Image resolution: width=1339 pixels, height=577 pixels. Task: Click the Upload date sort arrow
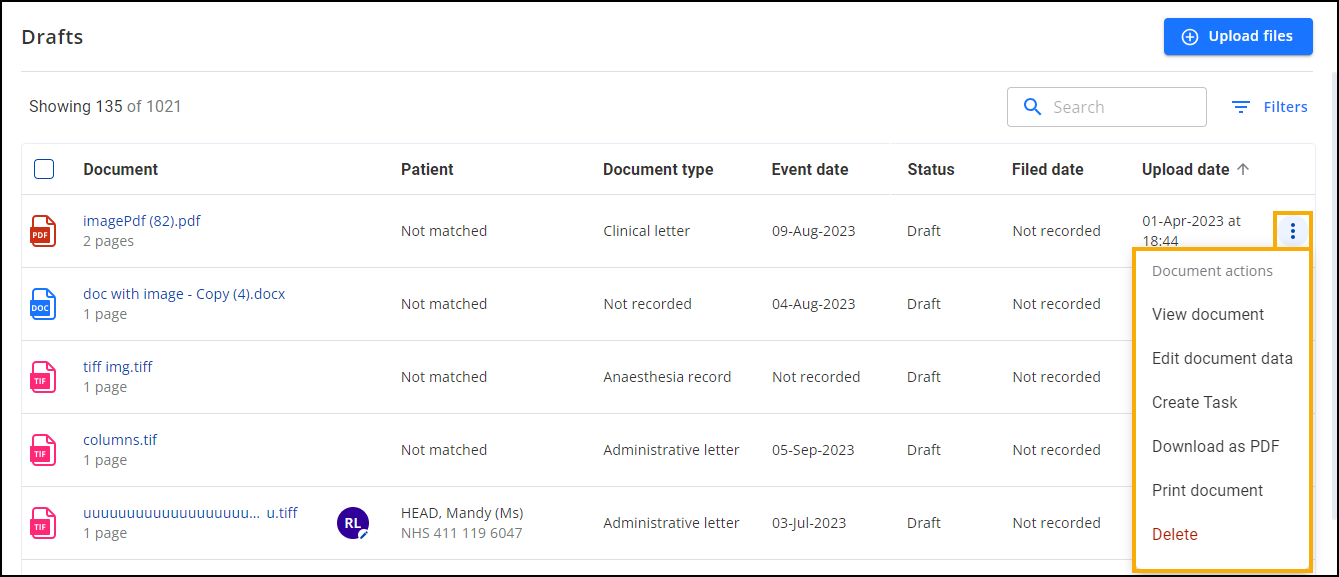click(x=1243, y=170)
